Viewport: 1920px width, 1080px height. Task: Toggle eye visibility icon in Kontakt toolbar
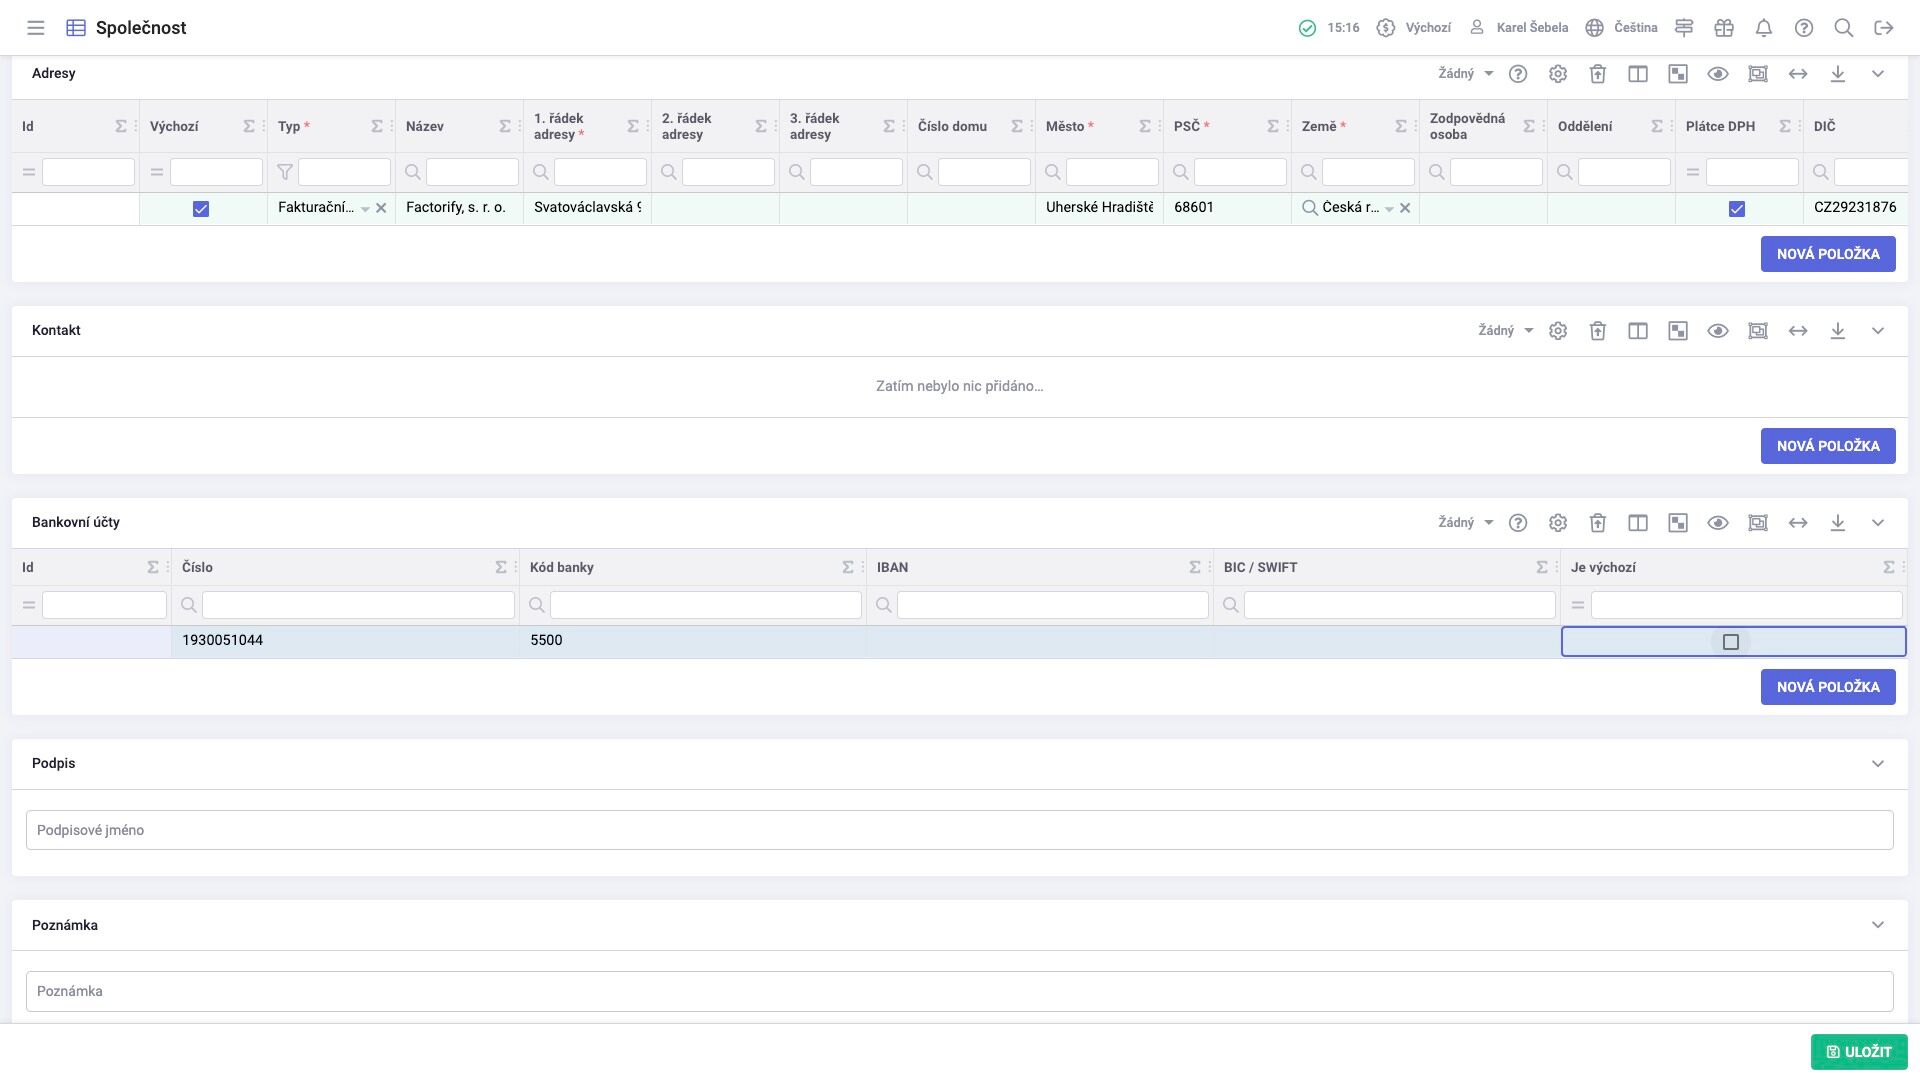point(1718,331)
